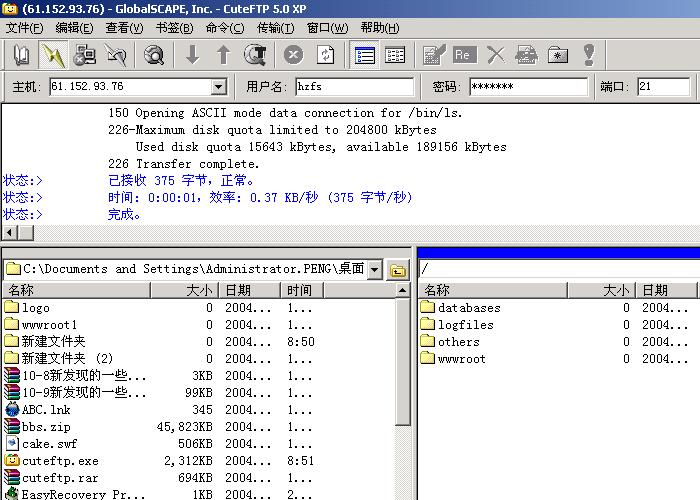Click the connection wizard computers icon
This screenshot has width=700, height=500.
click(x=84, y=55)
